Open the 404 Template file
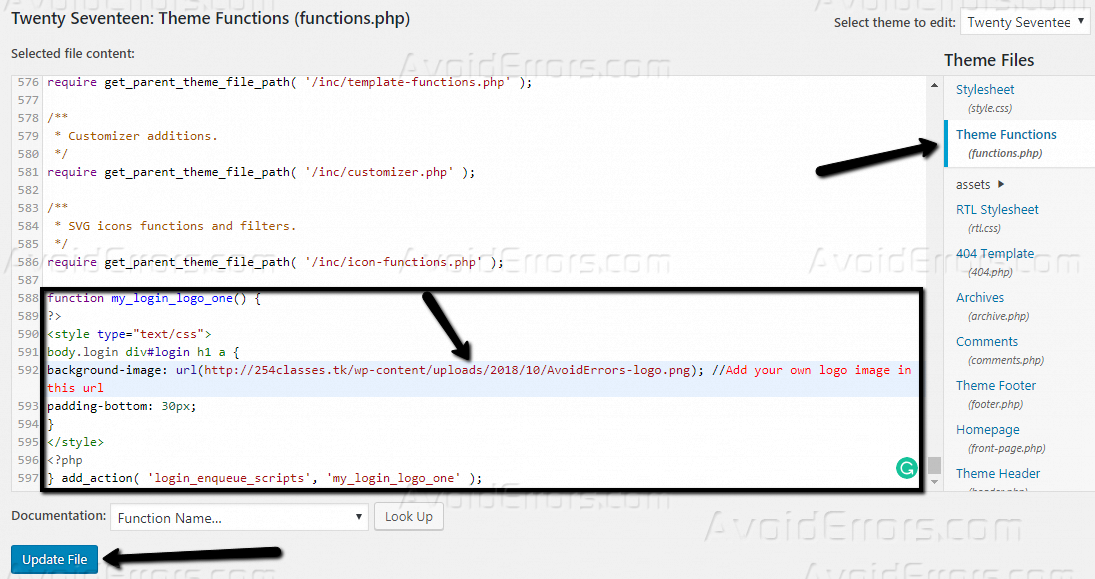The image size is (1095, 579). coord(995,254)
